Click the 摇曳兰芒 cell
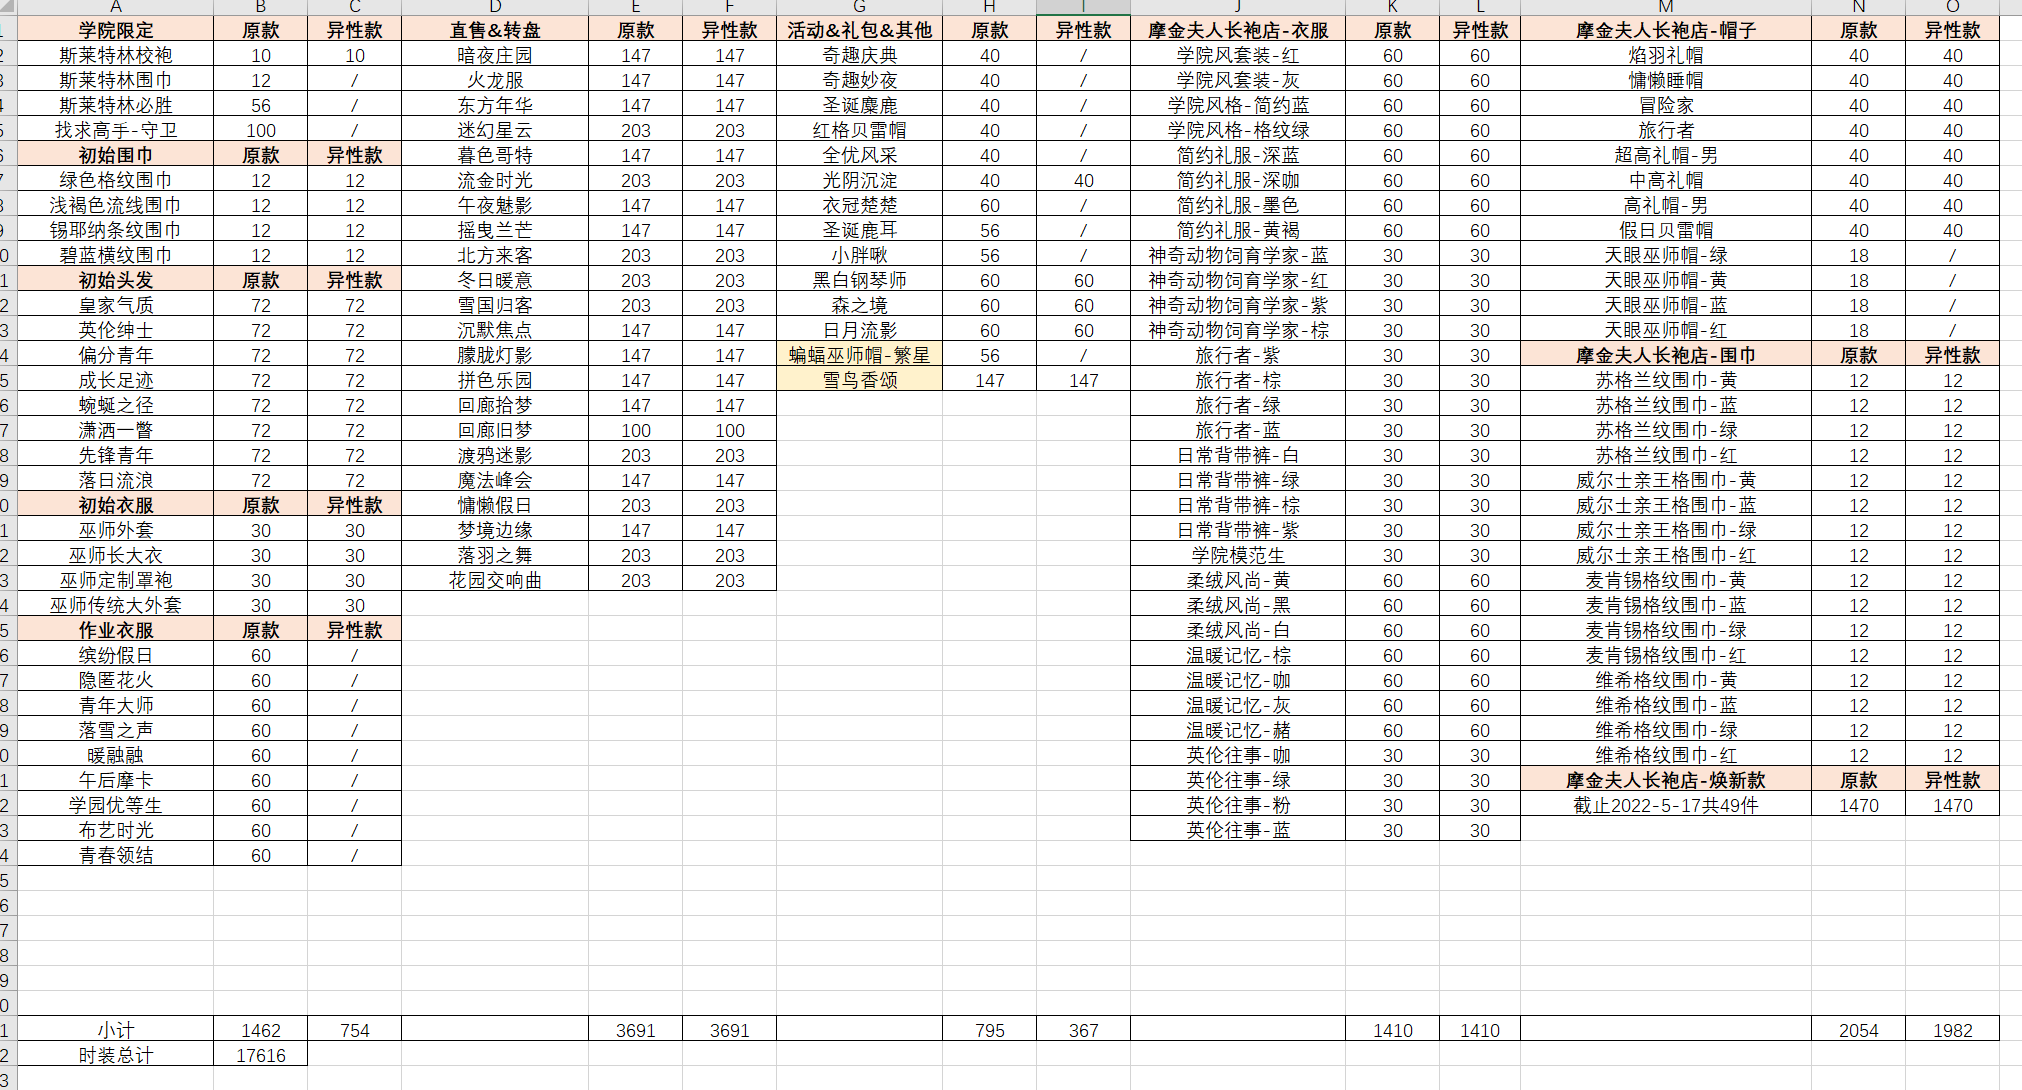This screenshot has width=2022, height=1090. pyautogui.click(x=495, y=230)
